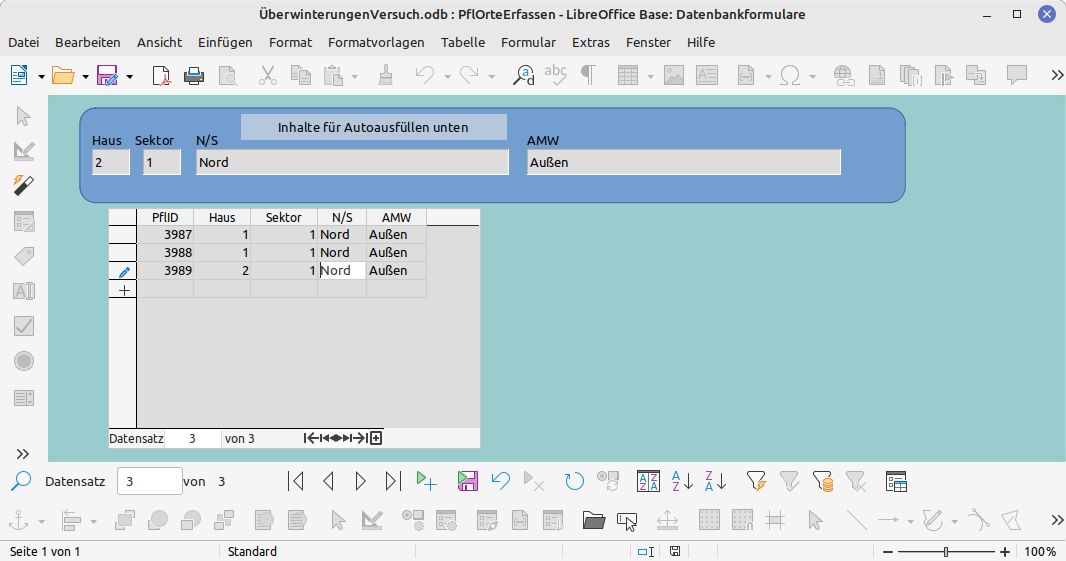Select row header of new record
Image resolution: width=1066 pixels, height=561 pixels.
(x=123, y=290)
